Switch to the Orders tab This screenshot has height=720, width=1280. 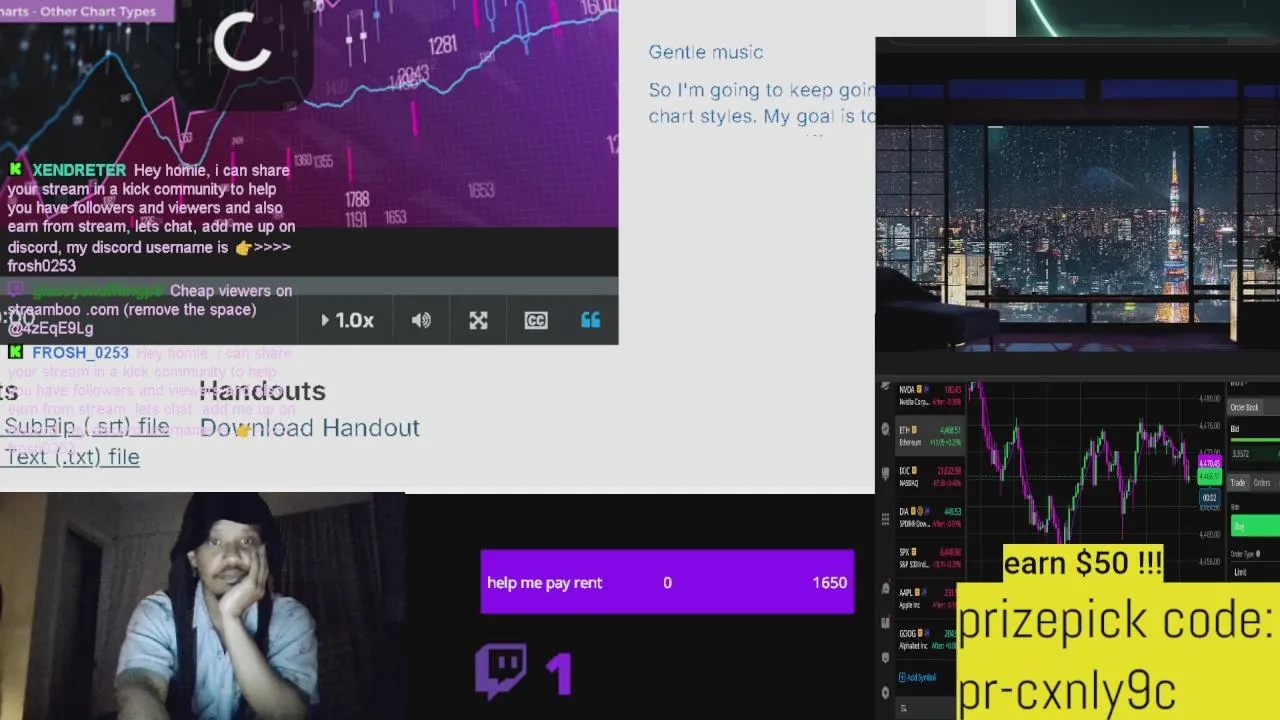pyautogui.click(x=1262, y=483)
